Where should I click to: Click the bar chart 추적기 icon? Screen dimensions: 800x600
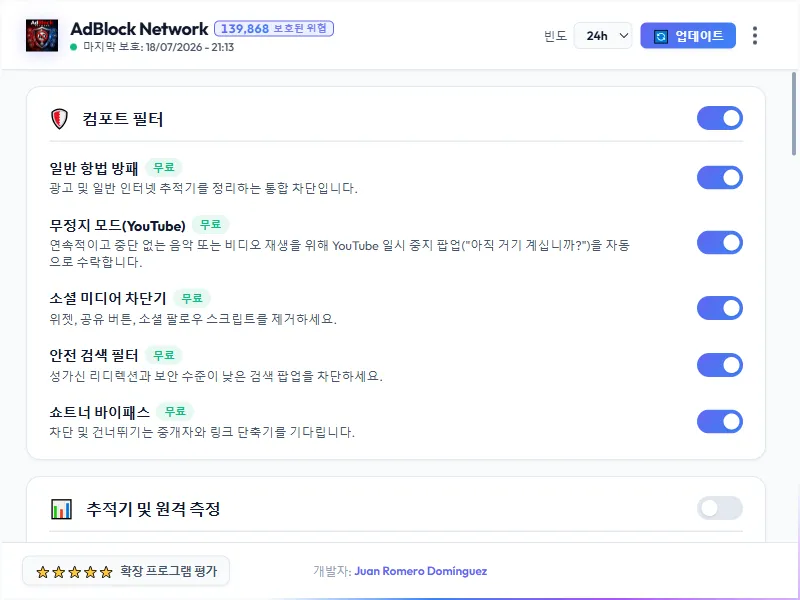61,509
